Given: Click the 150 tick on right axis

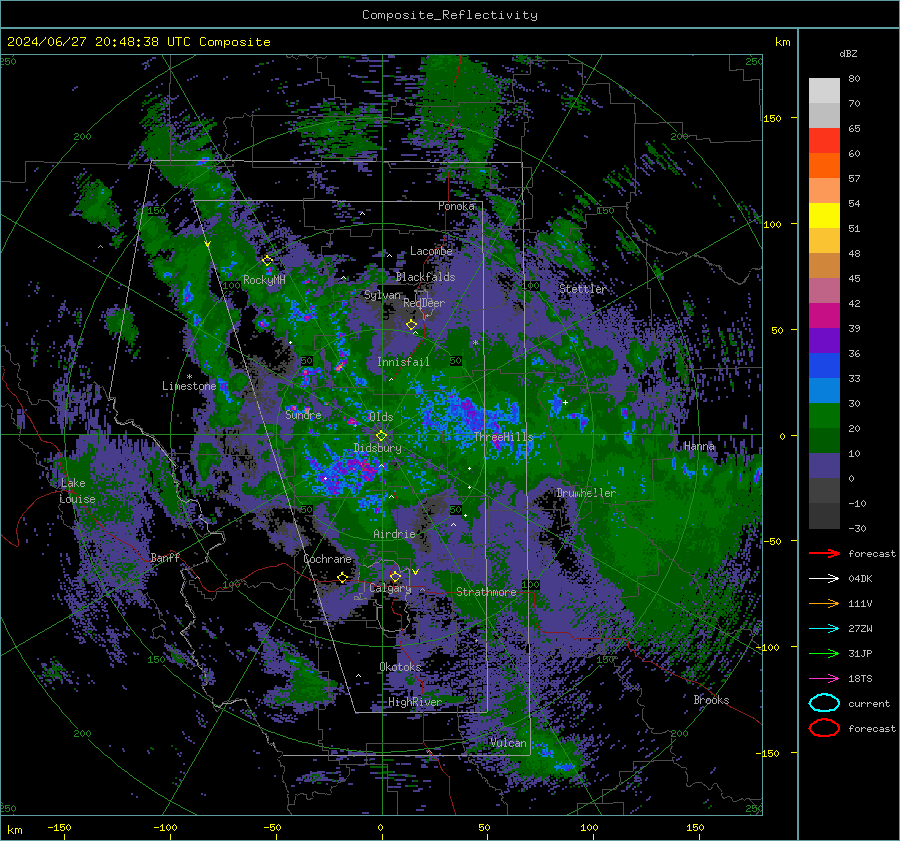Looking at the screenshot, I should 773,118.
